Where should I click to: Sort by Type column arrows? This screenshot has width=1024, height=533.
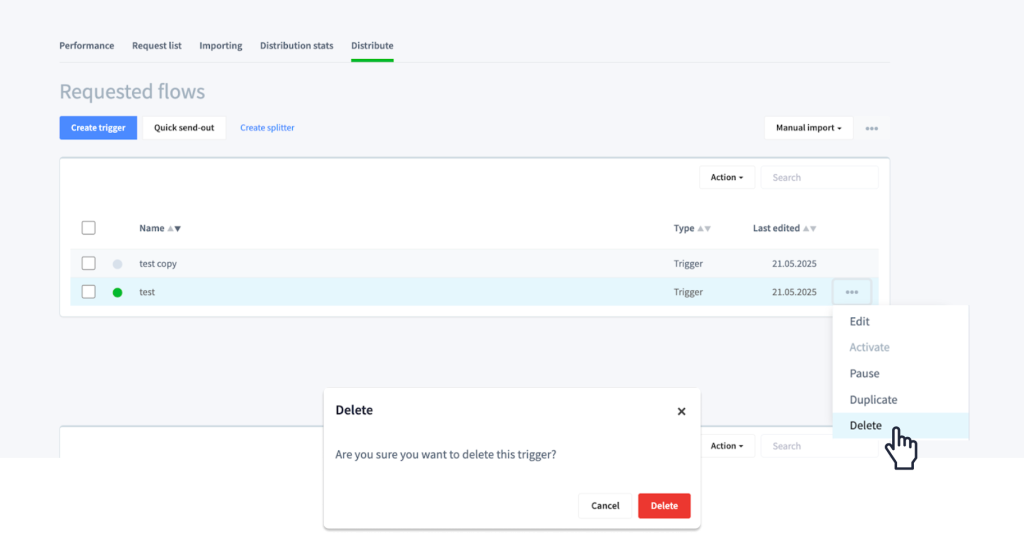pos(703,229)
